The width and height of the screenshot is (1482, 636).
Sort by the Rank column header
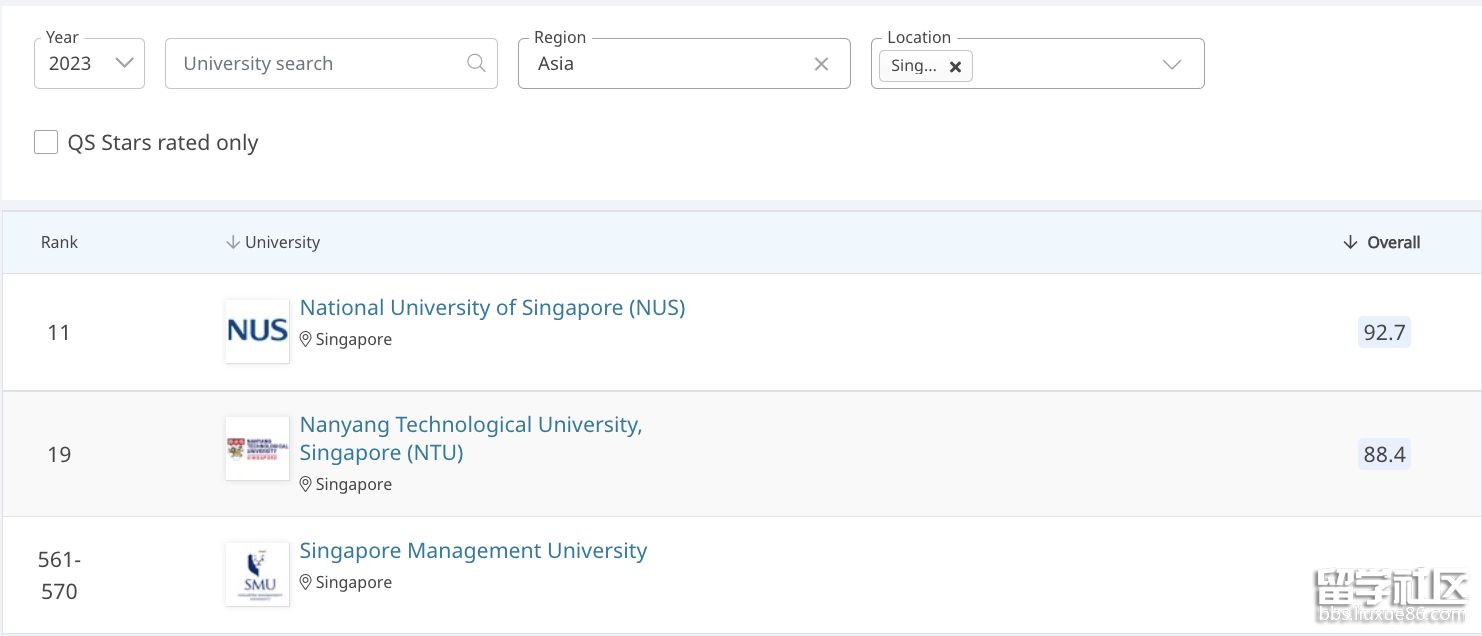pyautogui.click(x=59, y=242)
